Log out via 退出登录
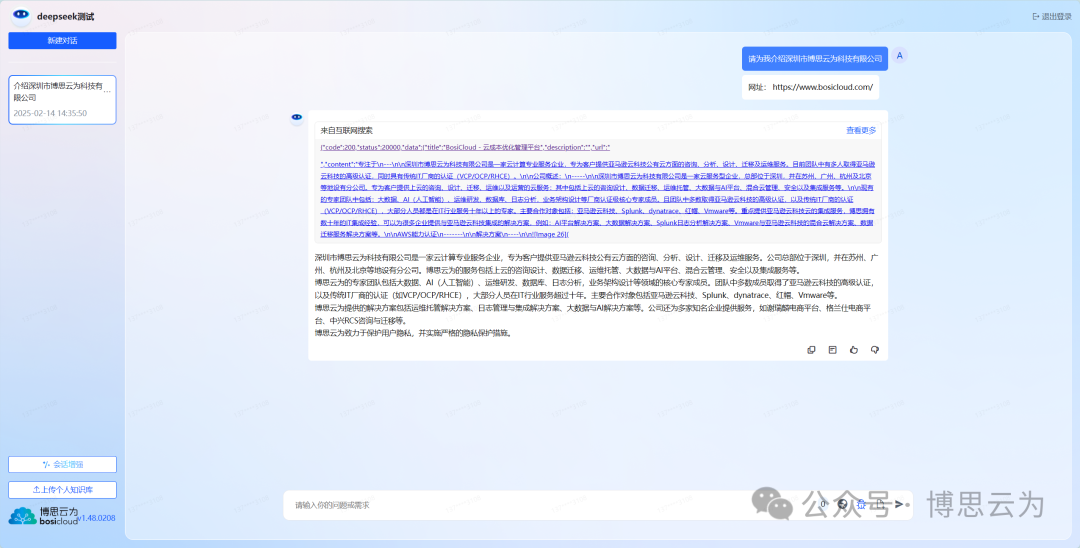 click(x=1052, y=17)
